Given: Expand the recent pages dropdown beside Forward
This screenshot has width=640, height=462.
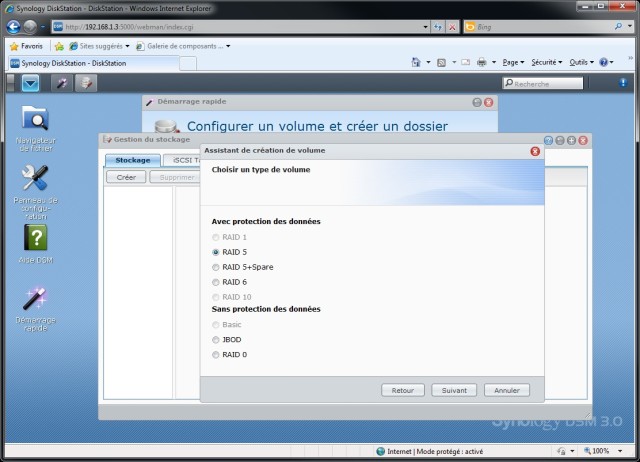Looking at the screenshot, I should 42,27.
